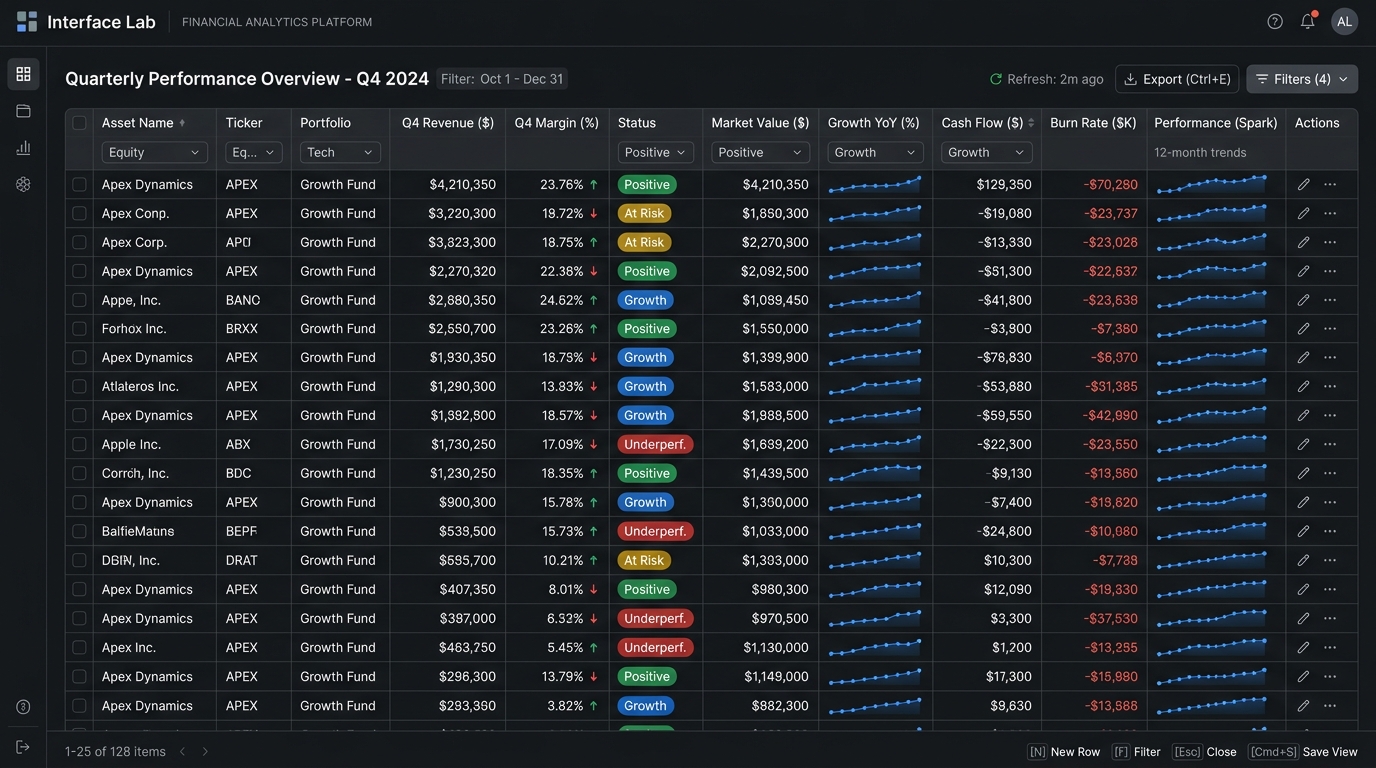The image size is (1376, 768).
Task: Open the Equity filter under Asset Name
Action: (154, 152)
